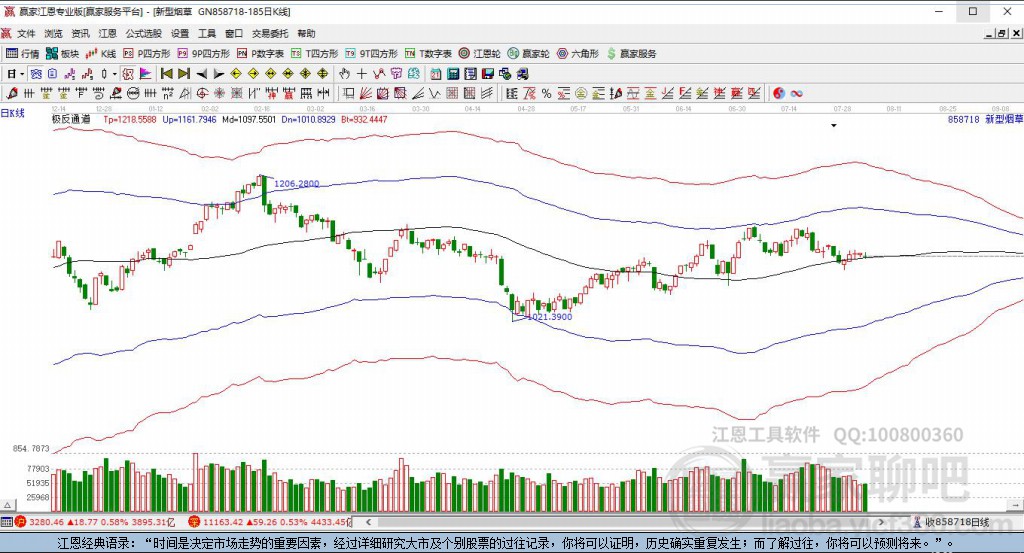Click the save disk icon
Viewport: 1024px width, 553px height.
tap(488, 74)
